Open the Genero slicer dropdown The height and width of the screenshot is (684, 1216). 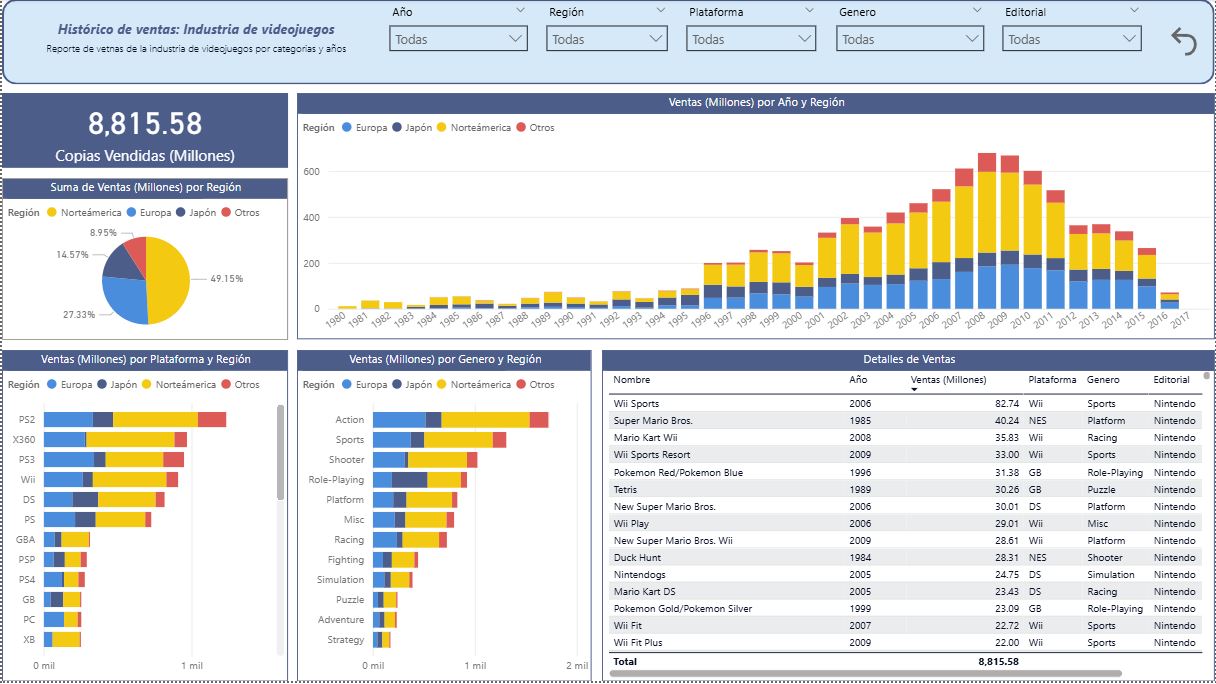910,40
